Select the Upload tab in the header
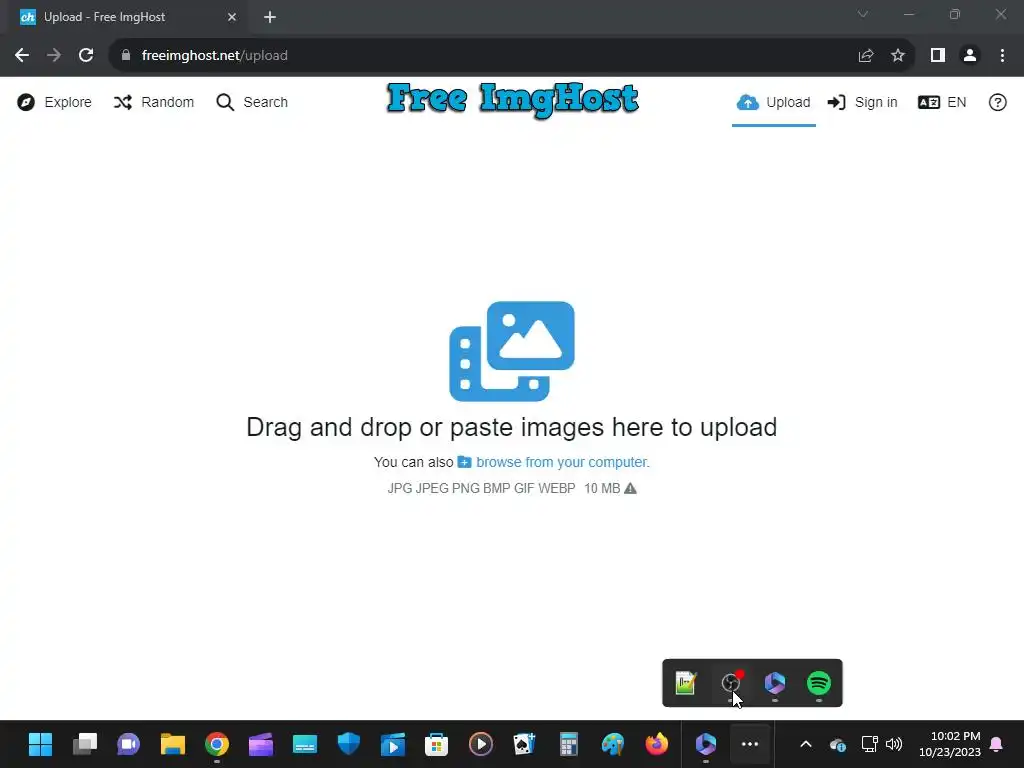1024x768 pixels. [773, 103]
